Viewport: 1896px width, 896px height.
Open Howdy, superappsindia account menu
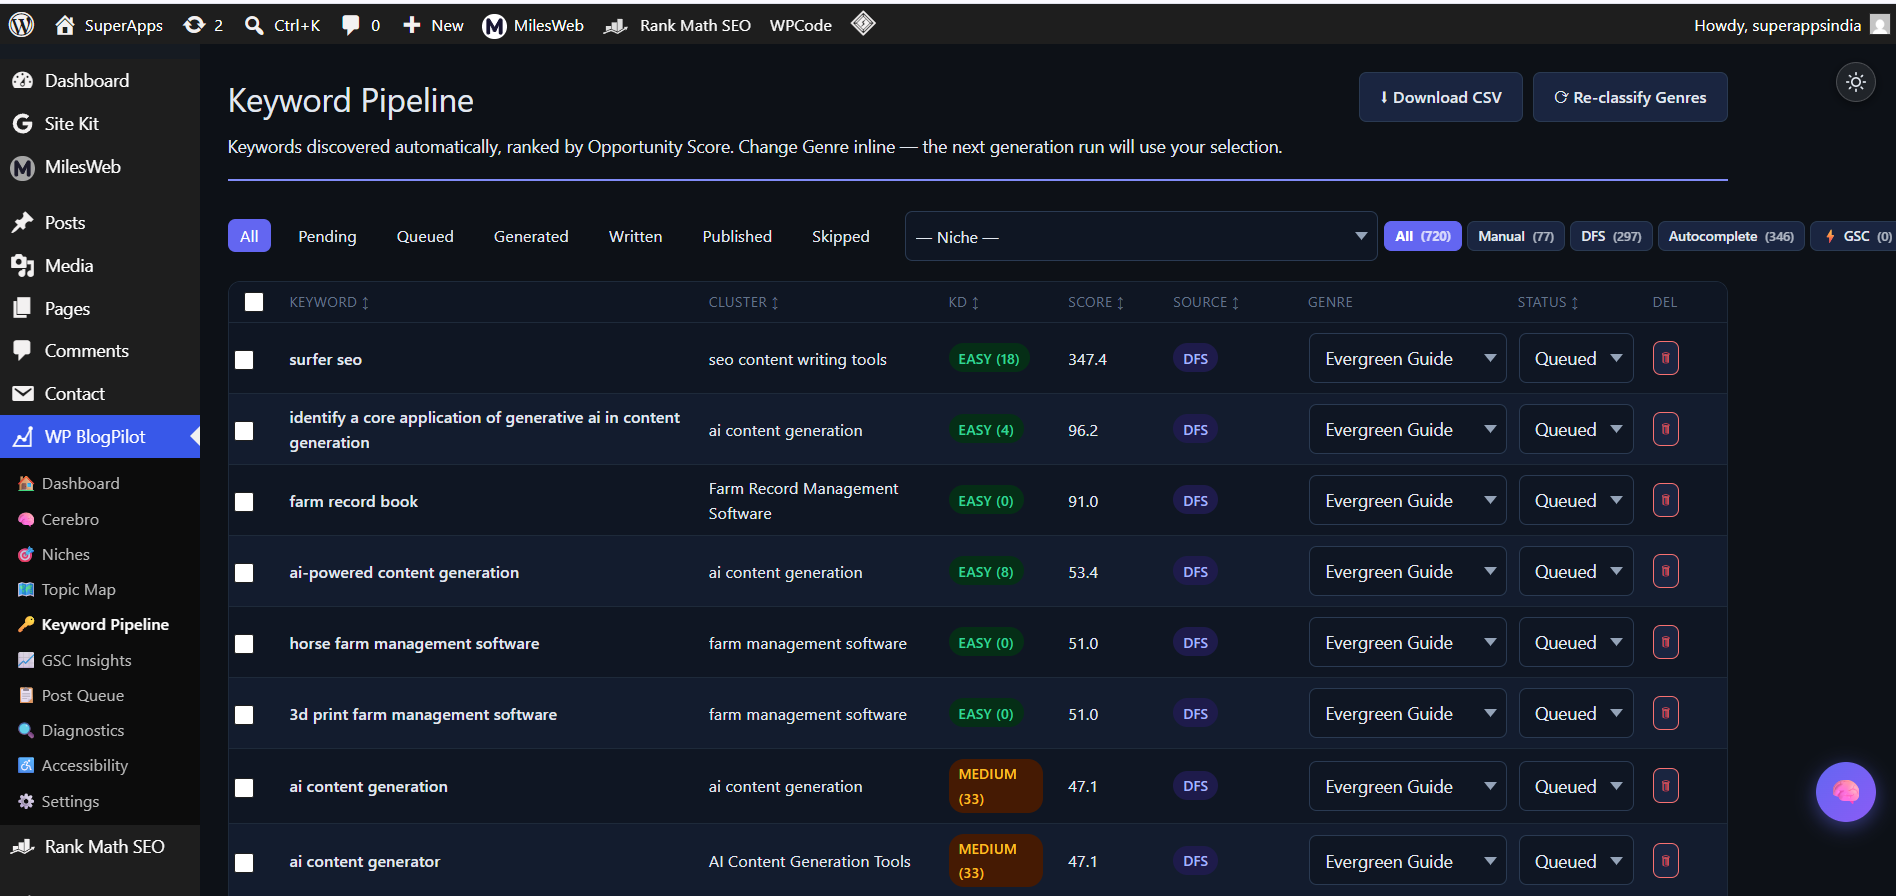(x=1791, y=25)
